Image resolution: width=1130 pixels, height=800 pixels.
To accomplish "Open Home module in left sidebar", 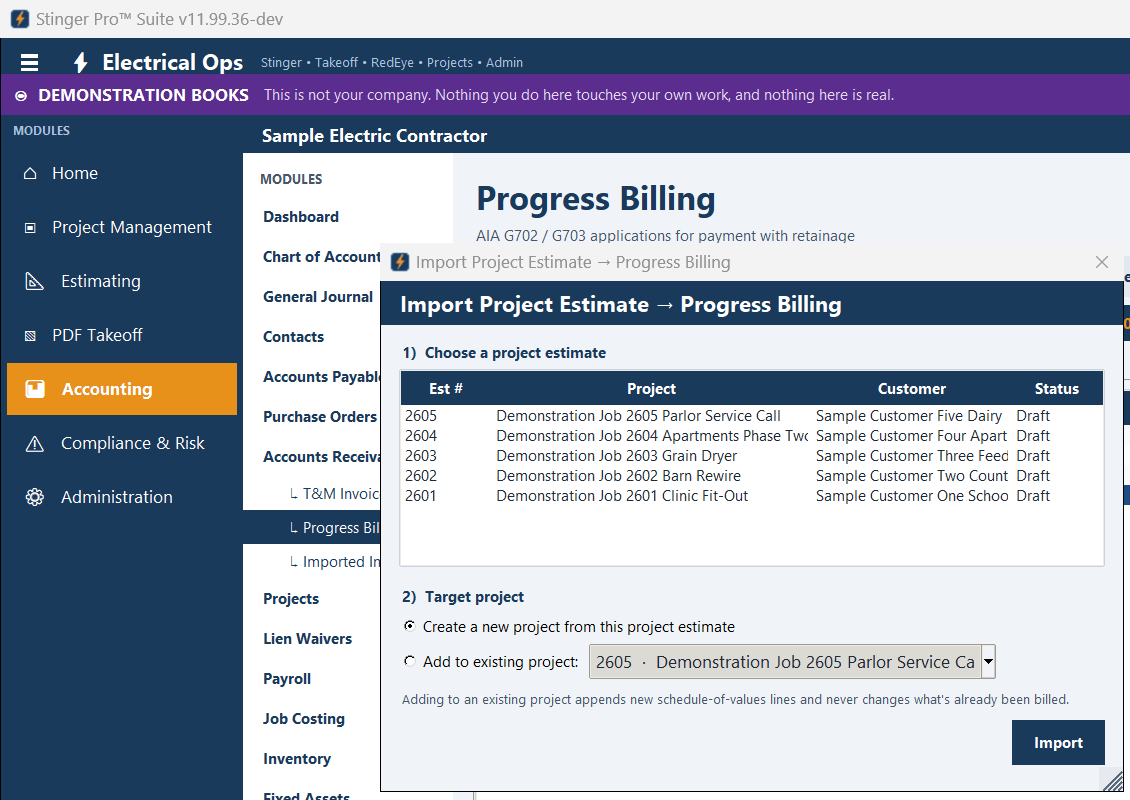I will pyautogui.click(x=122, y=174).
